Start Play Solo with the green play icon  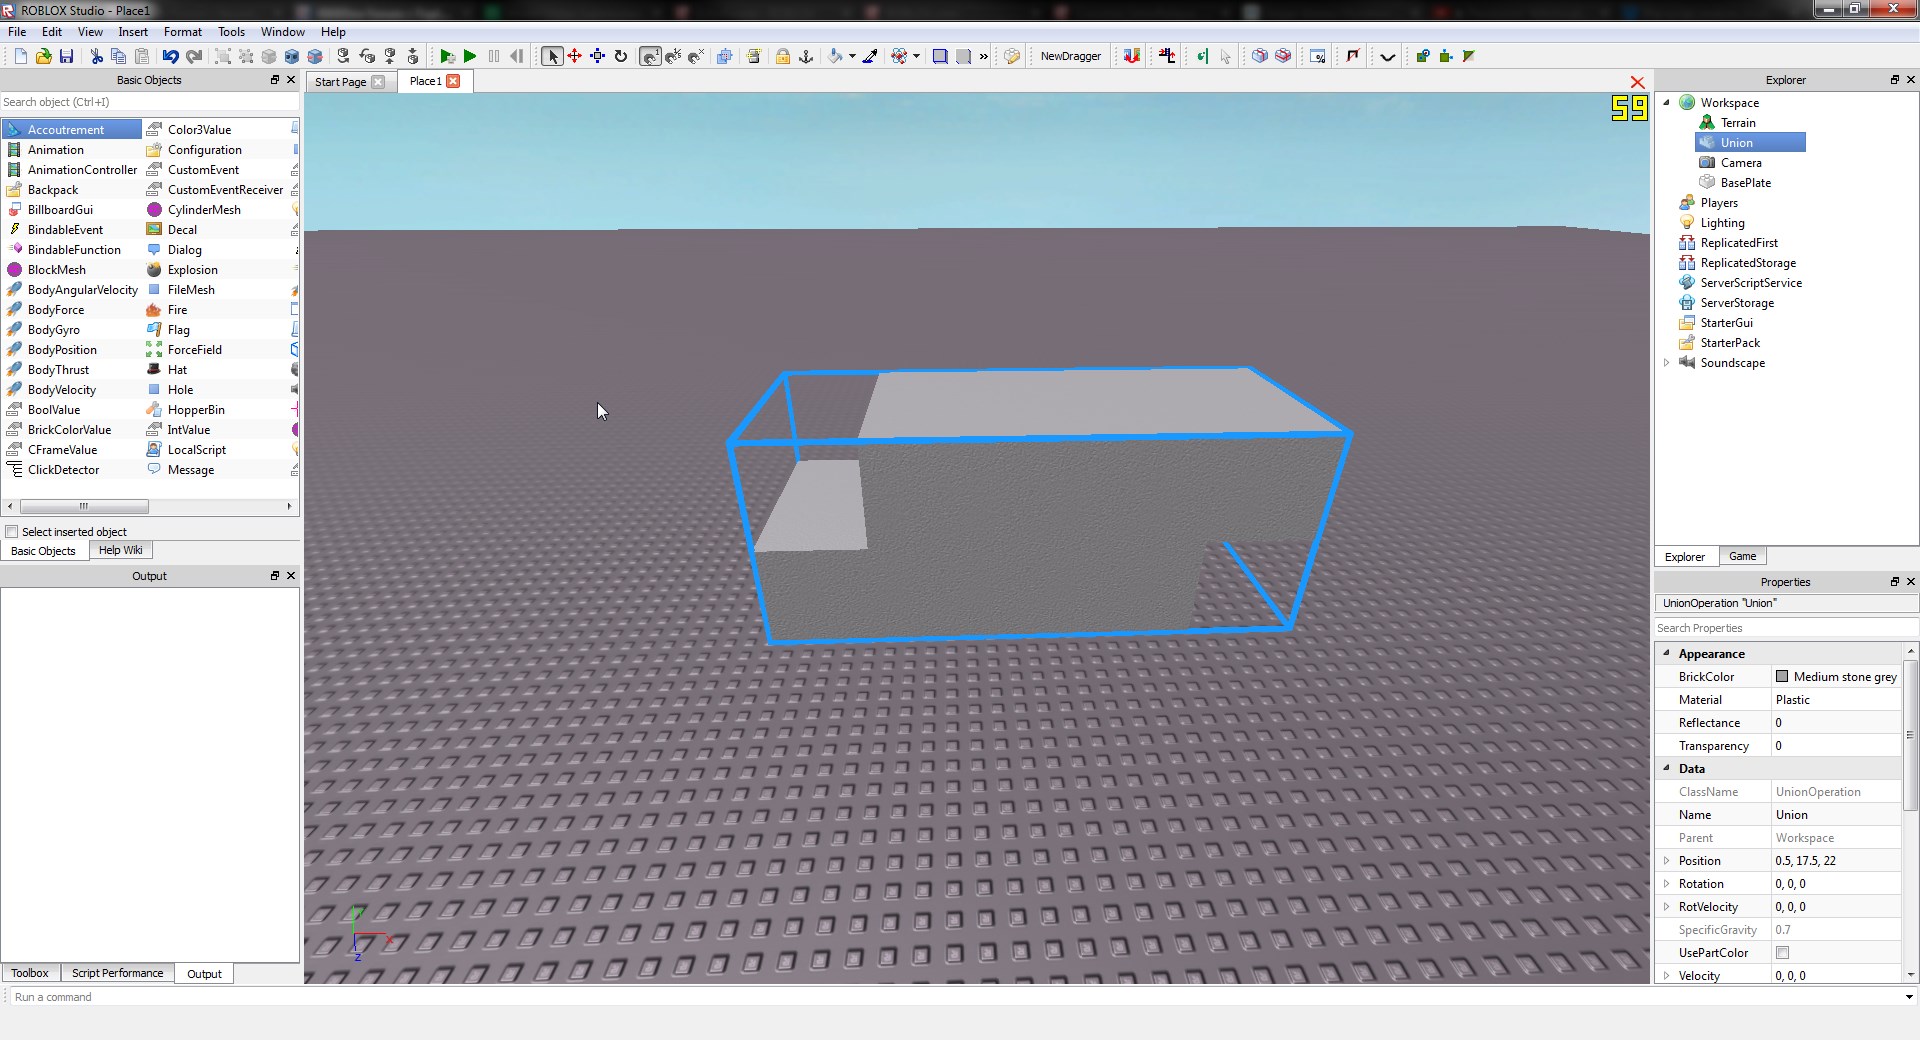(x=470, y=56)
